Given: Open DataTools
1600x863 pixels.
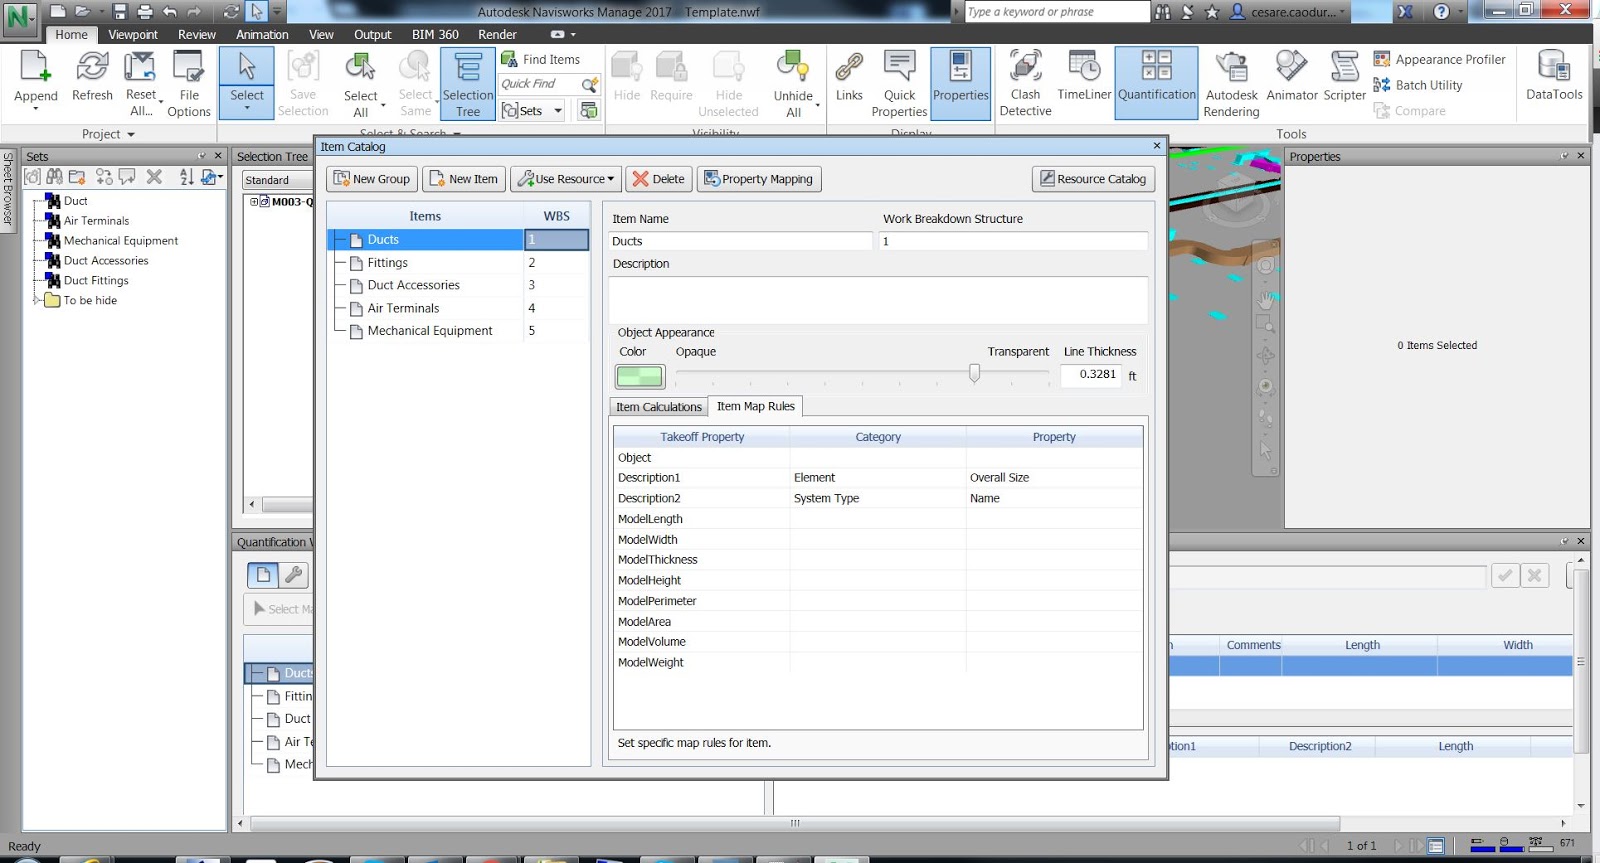Looking at the screenshot, I should point(1554,76).
